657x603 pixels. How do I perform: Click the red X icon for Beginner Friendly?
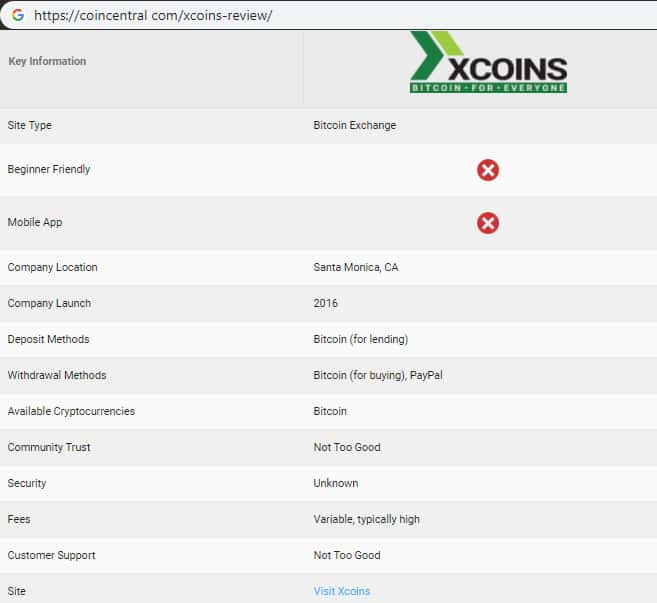click(x=488, y=170)
